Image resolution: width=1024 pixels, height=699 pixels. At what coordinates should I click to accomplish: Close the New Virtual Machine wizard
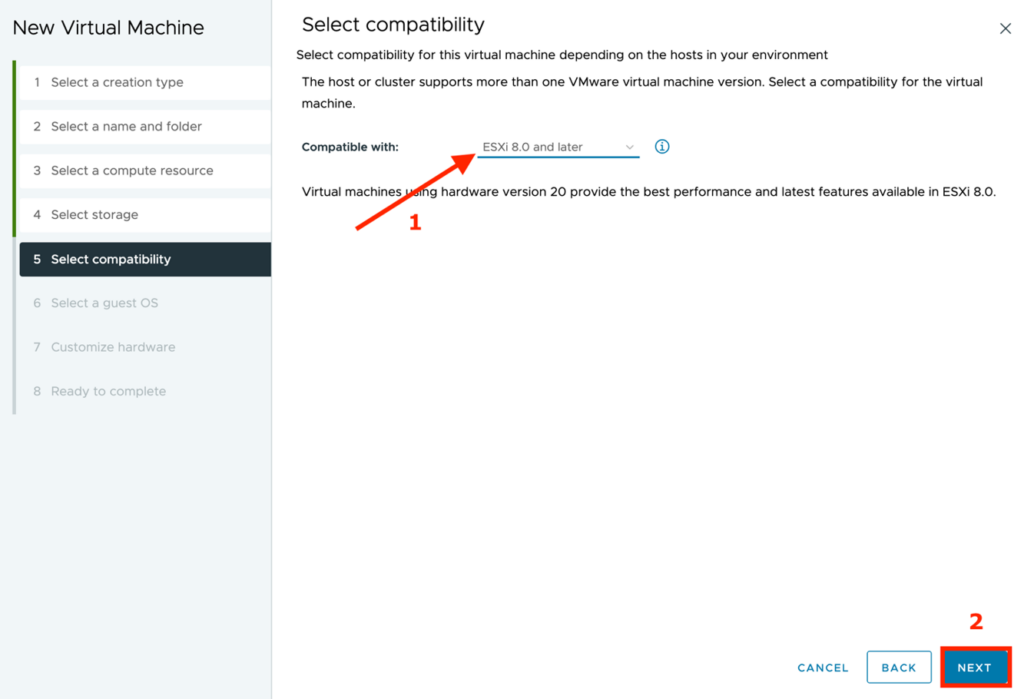[1005, 29]
